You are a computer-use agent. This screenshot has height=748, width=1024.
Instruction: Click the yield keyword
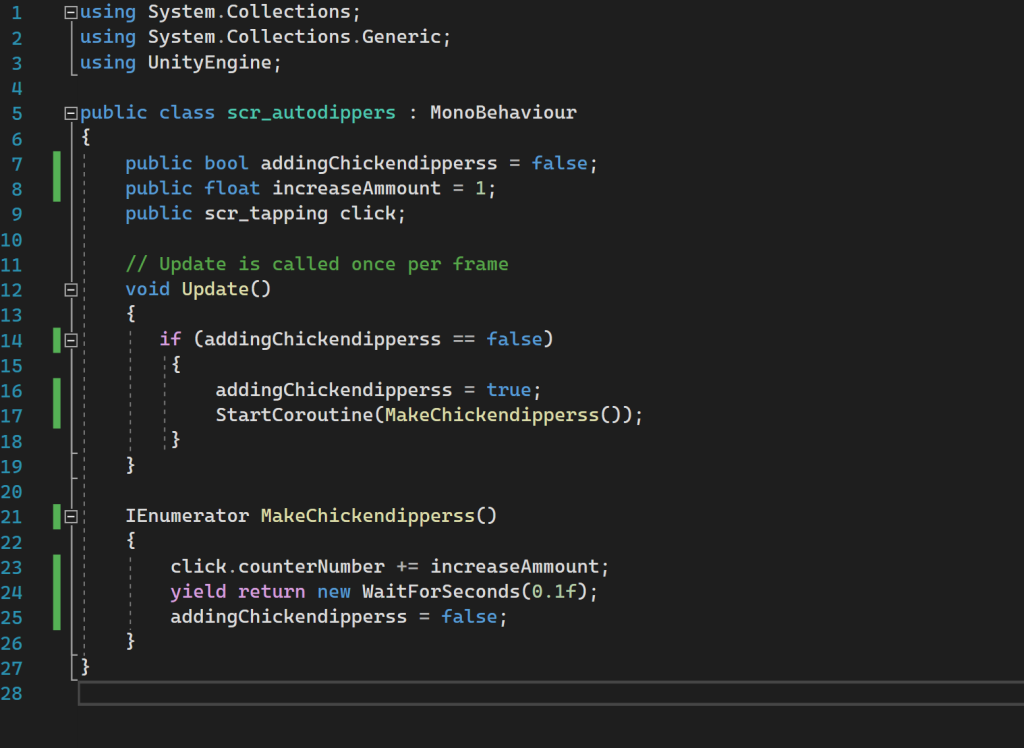click(x=198, y=592)
